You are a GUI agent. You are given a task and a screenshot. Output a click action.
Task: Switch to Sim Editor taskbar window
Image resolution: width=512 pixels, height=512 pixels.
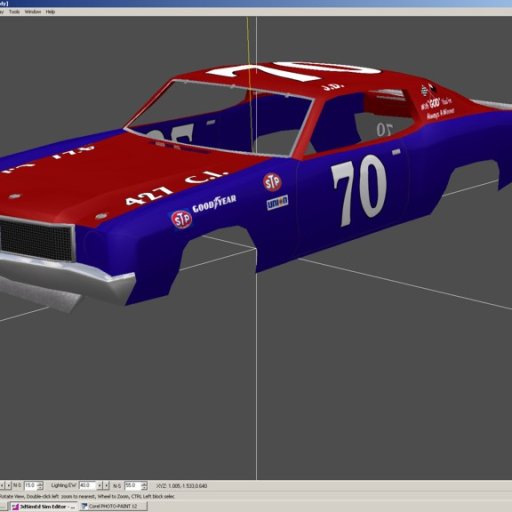[44, 506]
